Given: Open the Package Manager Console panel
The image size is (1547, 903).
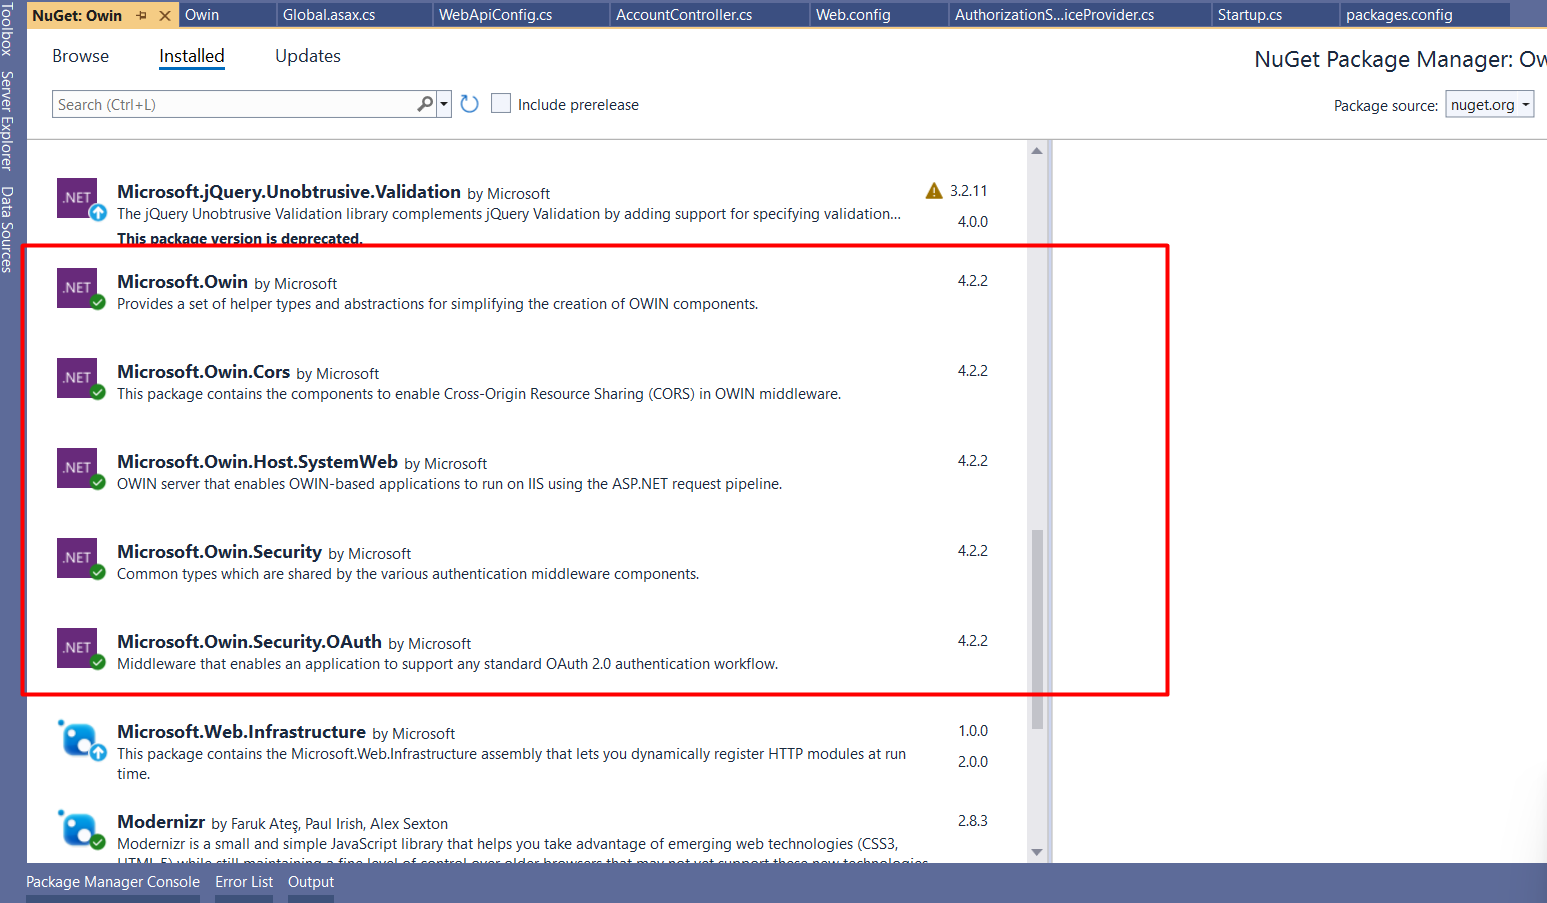Looking at the screenshot, I should 113,882.
